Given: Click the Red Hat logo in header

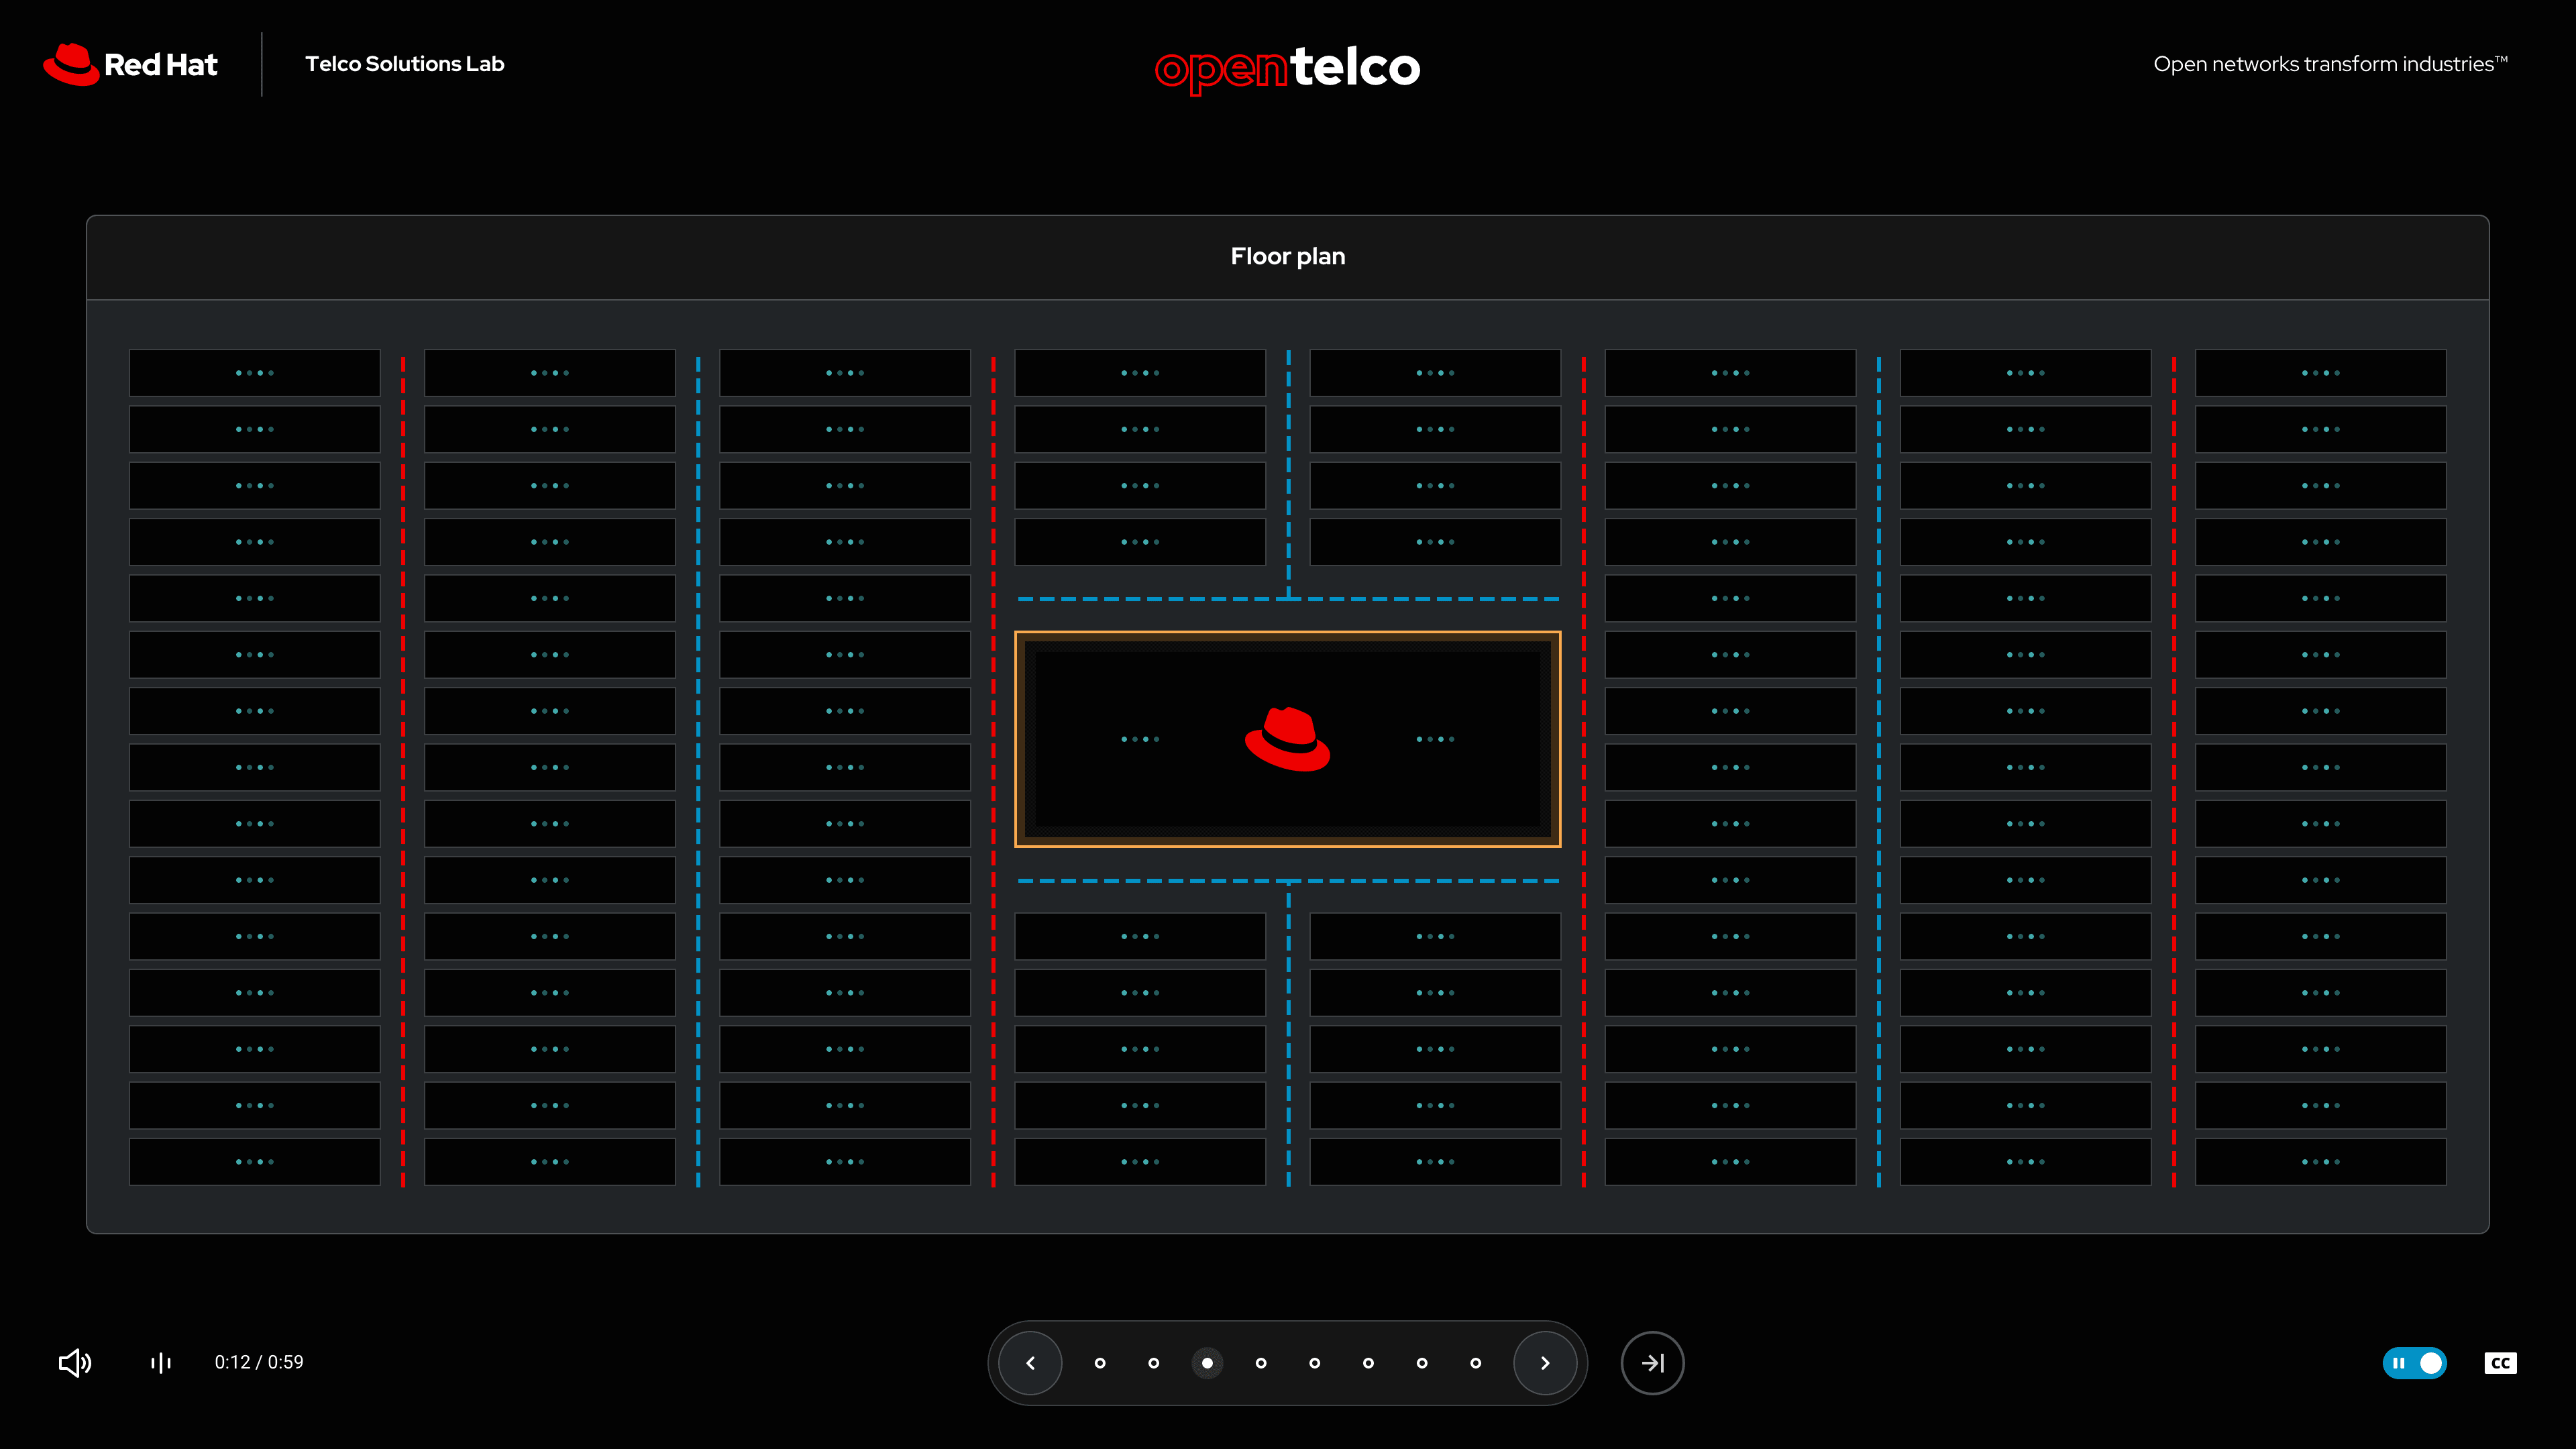Looking at the screenshot, I should pos(130,64).
